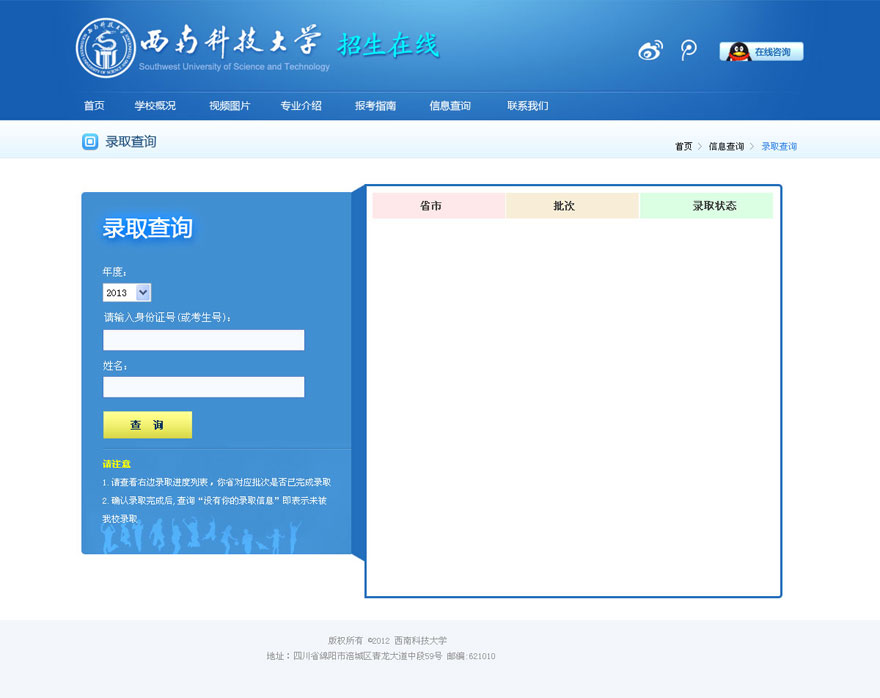Follow the 首页 breadcrumb link
880x698 pixels.
click(683, 146)
